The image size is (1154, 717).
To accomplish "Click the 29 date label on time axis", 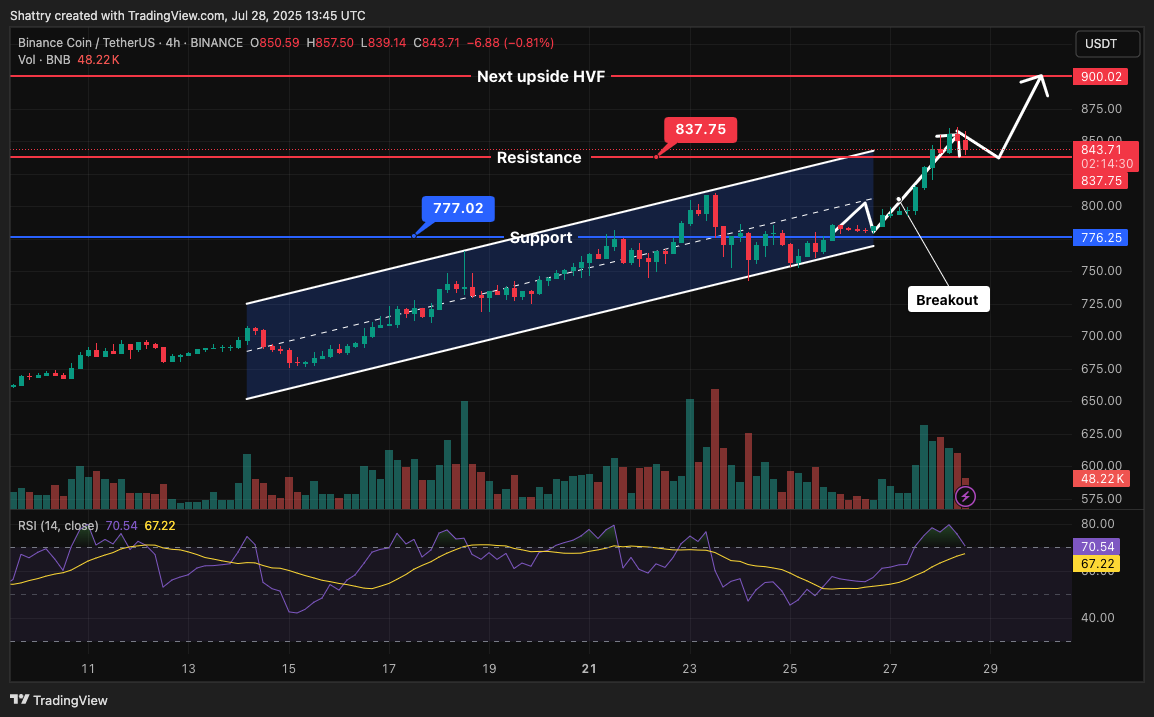I will point(991,668).
